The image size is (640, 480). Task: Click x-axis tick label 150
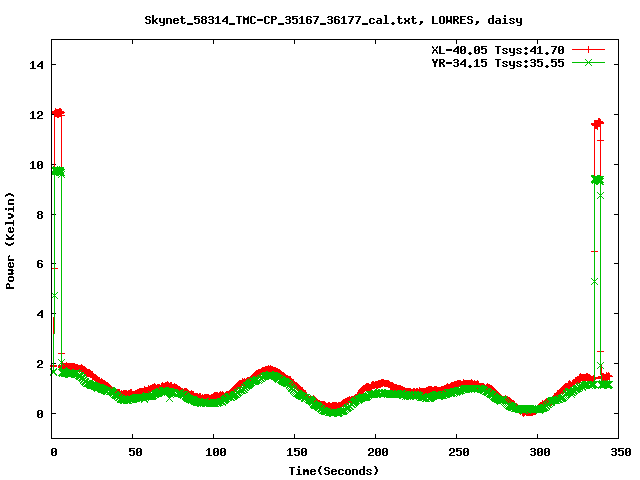pyautogui.click(x=296, y=452)
